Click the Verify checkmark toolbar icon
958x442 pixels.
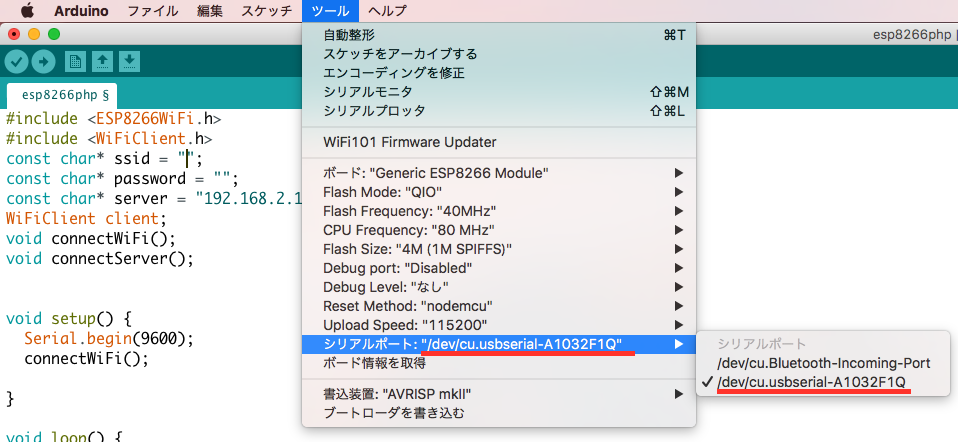(x=16, y=61)
